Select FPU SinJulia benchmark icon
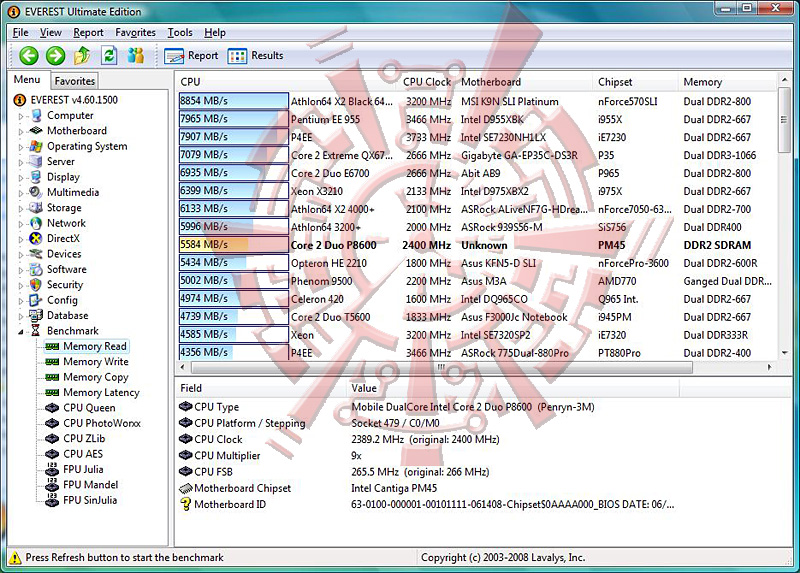 point(52,500)
